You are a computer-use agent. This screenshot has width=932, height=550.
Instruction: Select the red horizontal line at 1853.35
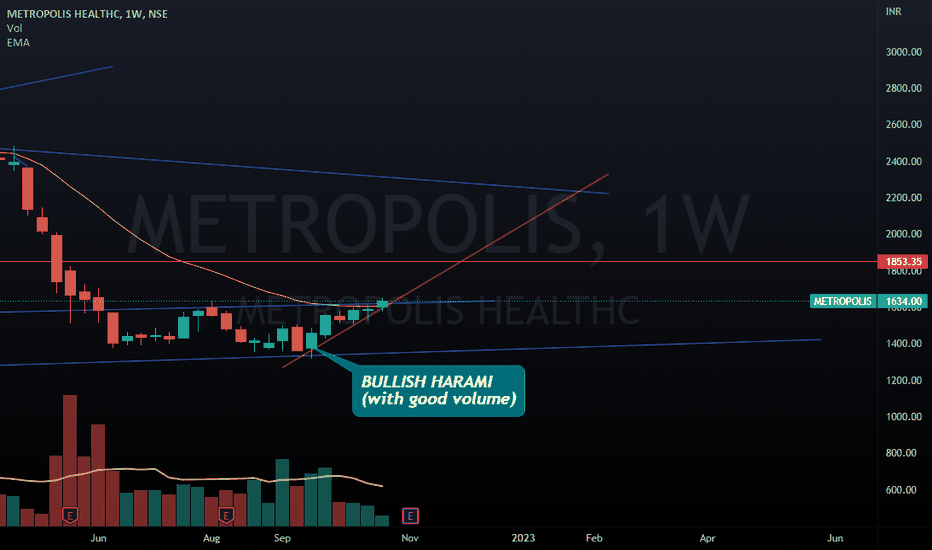click(439, 262)
